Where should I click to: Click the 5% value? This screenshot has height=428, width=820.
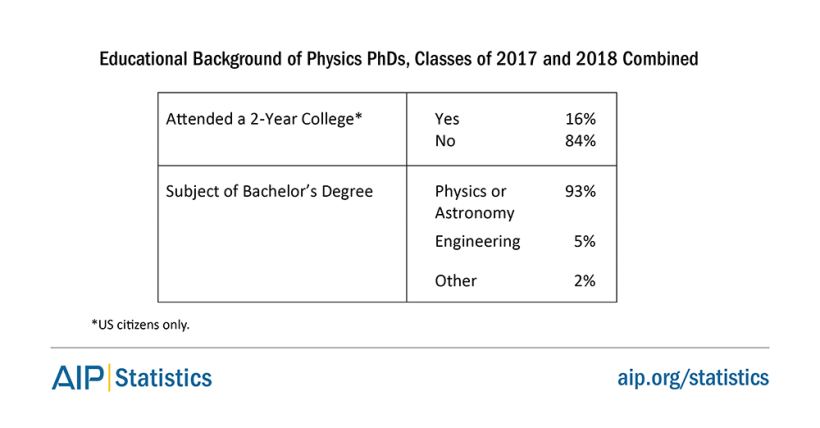(584, 241)
